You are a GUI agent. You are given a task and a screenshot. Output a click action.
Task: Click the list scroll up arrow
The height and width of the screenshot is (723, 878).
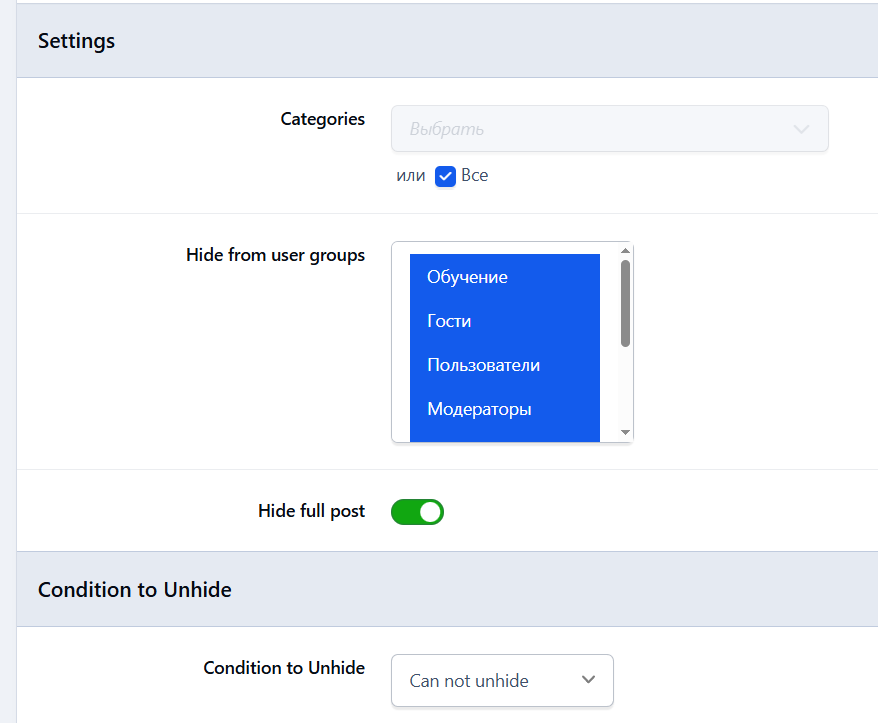(x=625, y=250)
